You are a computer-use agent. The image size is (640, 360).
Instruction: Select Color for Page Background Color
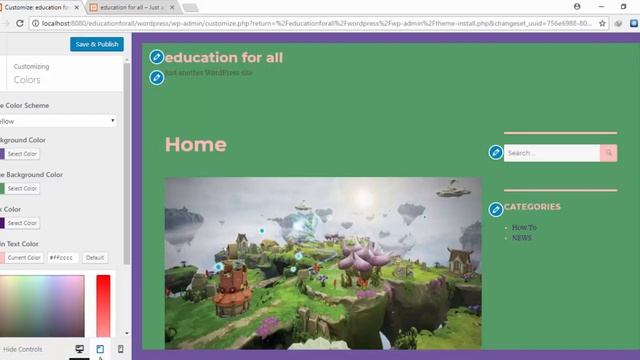(x=22, y=189)
